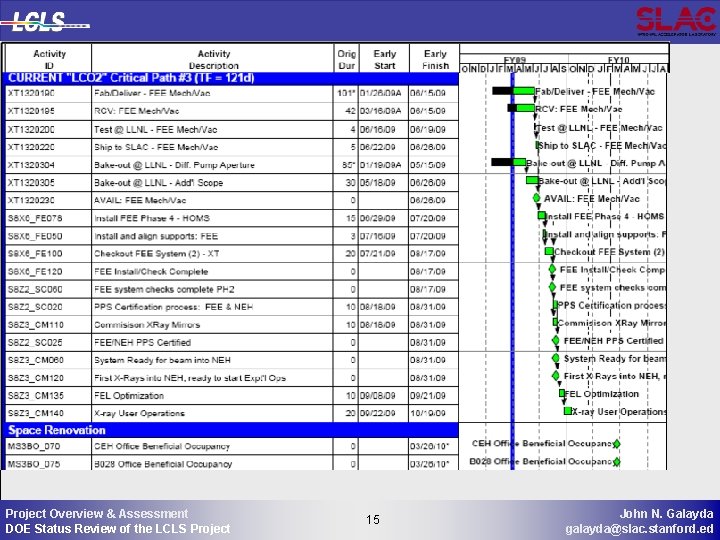Click the green RCV: FEE Mech/Vac Gantt bar

(525, 108)
